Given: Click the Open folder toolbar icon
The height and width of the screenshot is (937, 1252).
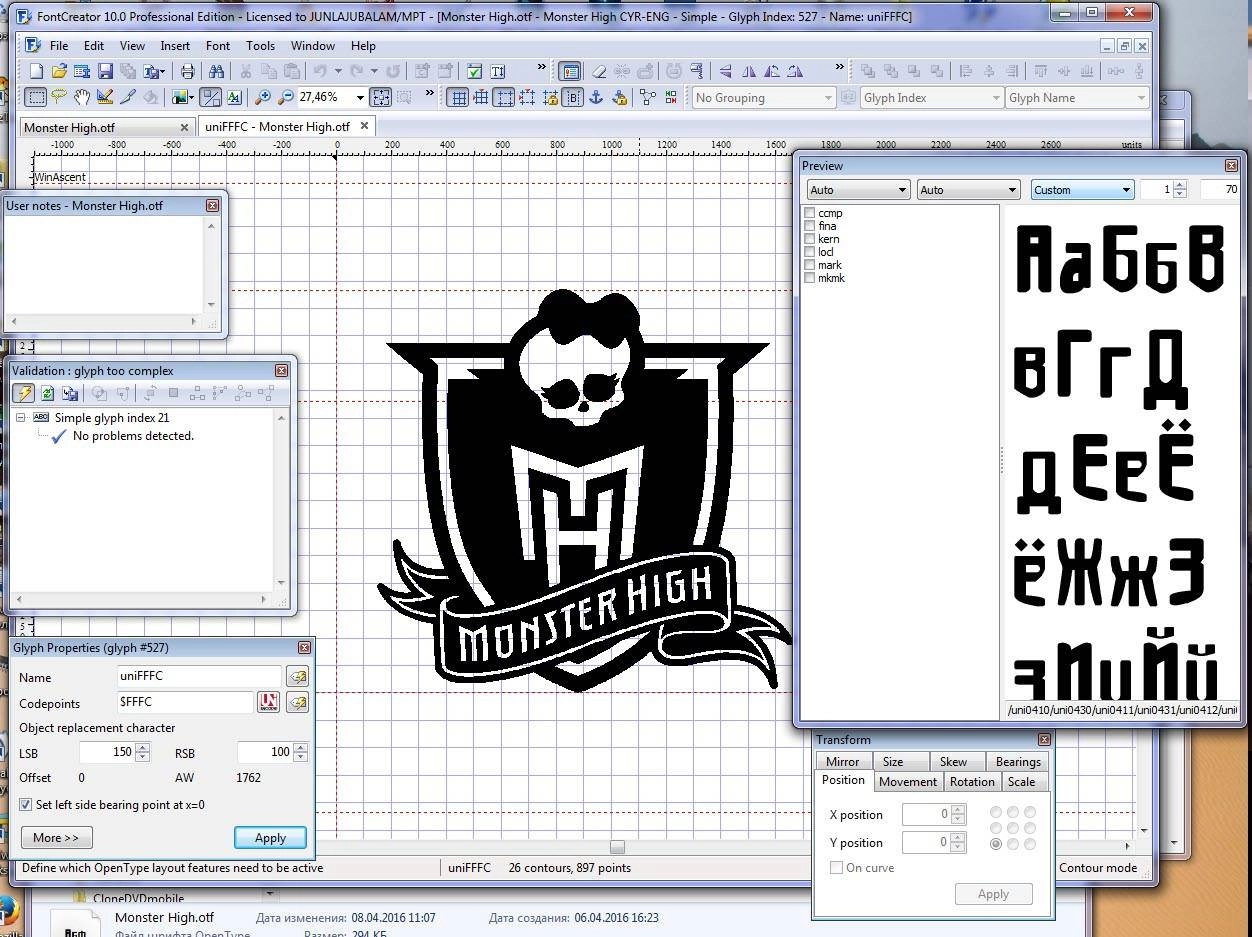Looking at the screenshot, I should coord(59,71).
